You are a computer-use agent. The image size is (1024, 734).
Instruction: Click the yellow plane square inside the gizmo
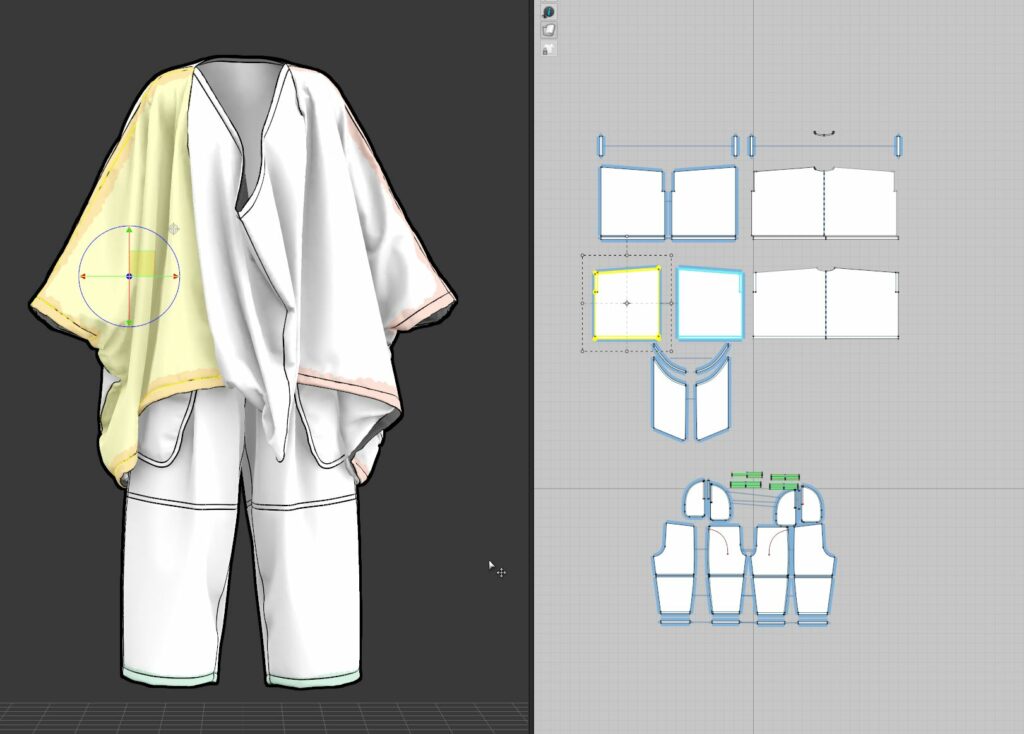[143, 263]
